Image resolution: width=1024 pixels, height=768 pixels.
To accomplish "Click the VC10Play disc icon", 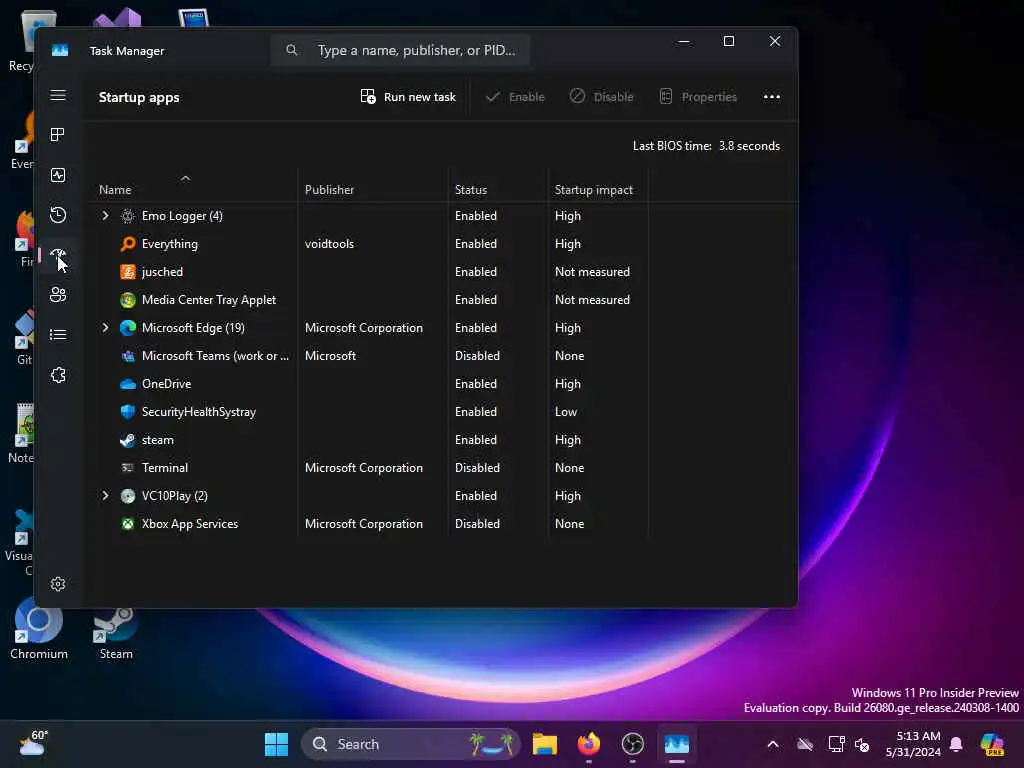I will point(128,496).
